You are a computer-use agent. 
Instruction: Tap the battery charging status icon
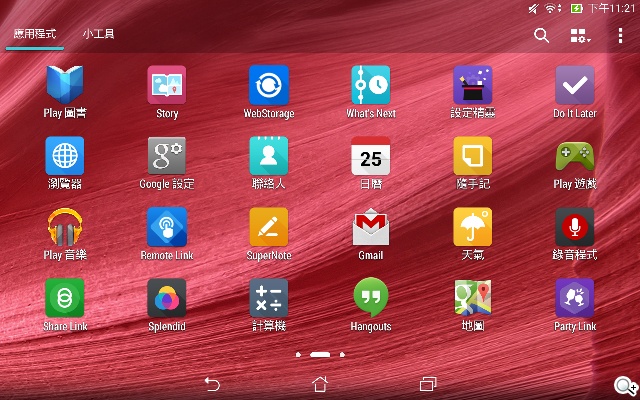pyautogui.click(x=576, y=8)
